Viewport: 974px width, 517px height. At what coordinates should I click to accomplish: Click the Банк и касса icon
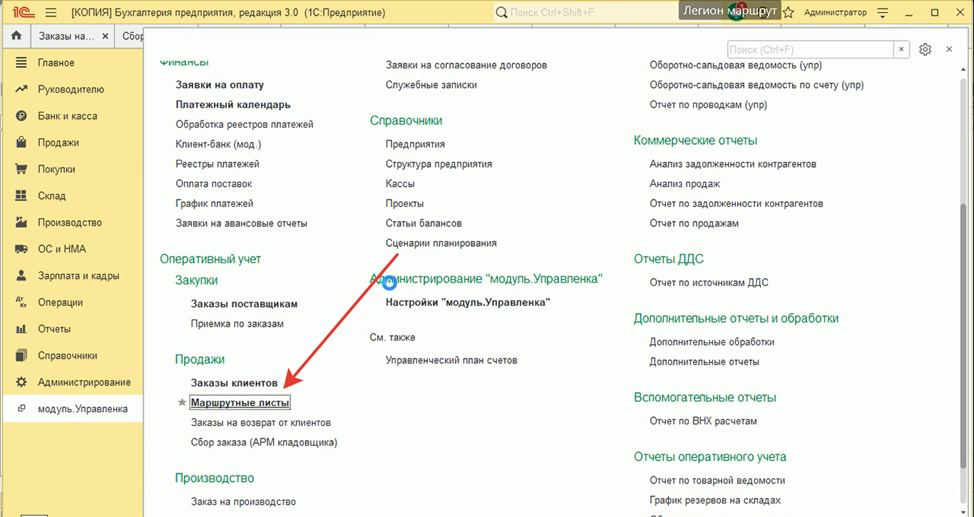[21, 116]
